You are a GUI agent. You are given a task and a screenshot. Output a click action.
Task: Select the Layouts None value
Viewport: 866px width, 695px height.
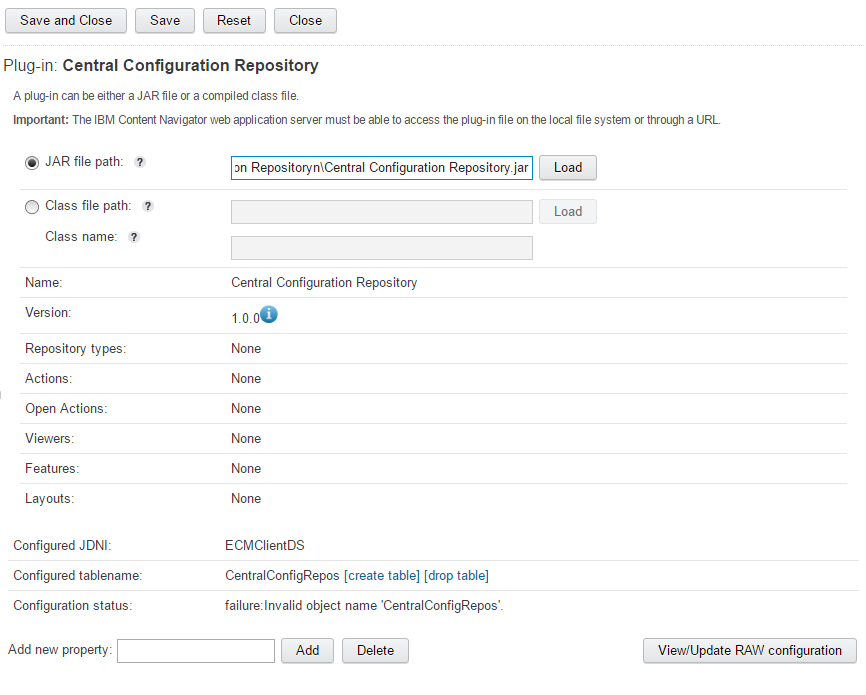[x=246, y=498]
